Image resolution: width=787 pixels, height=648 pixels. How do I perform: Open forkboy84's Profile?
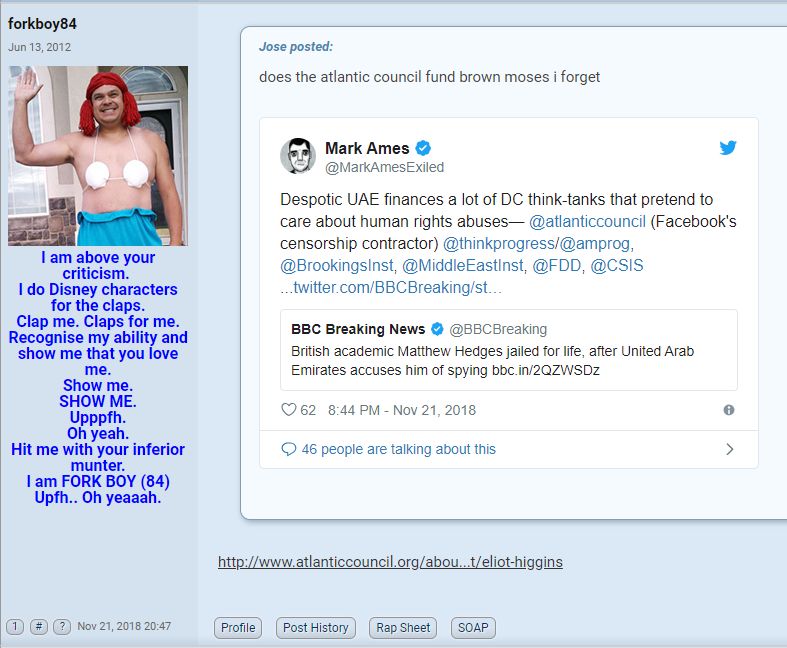coord(238,628)
